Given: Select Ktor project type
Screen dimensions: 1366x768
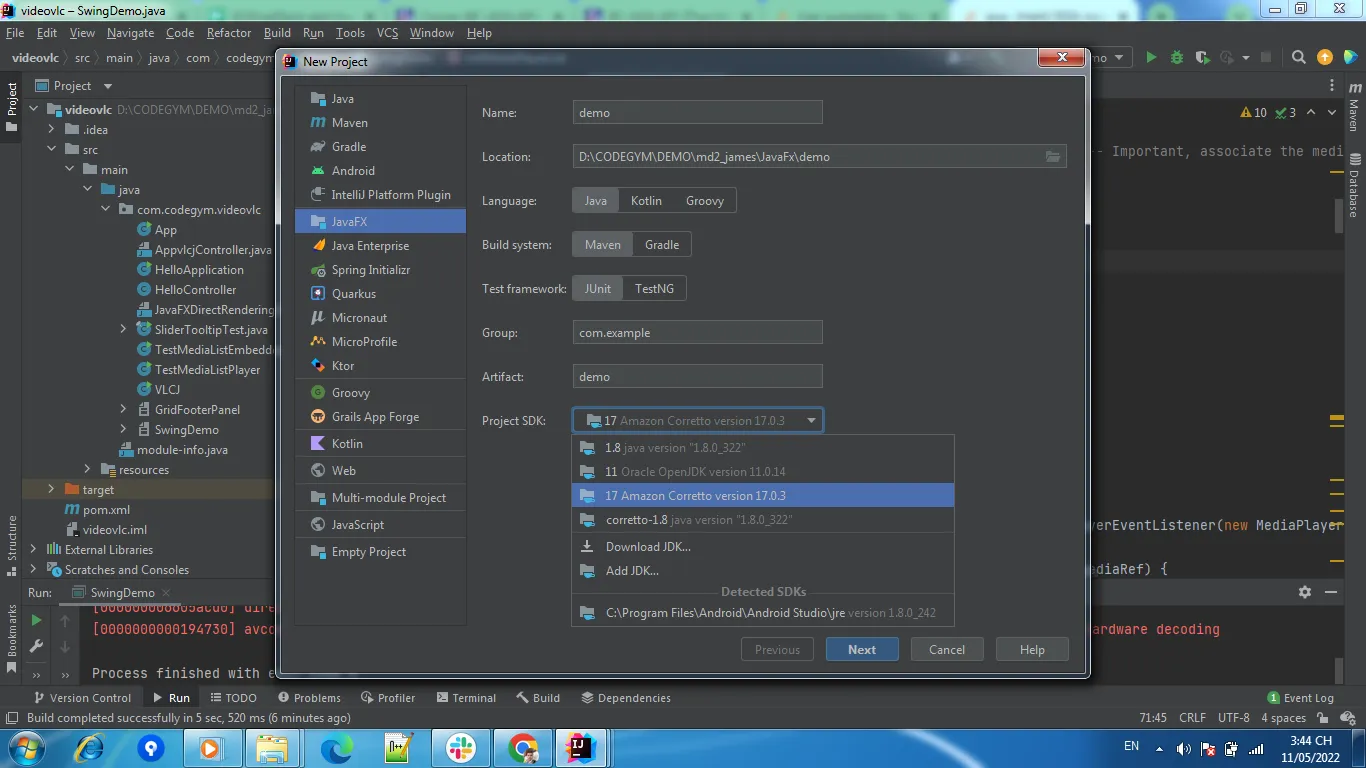Looking at the screenshot, I should pyautogui.click(x=380, y=366).
